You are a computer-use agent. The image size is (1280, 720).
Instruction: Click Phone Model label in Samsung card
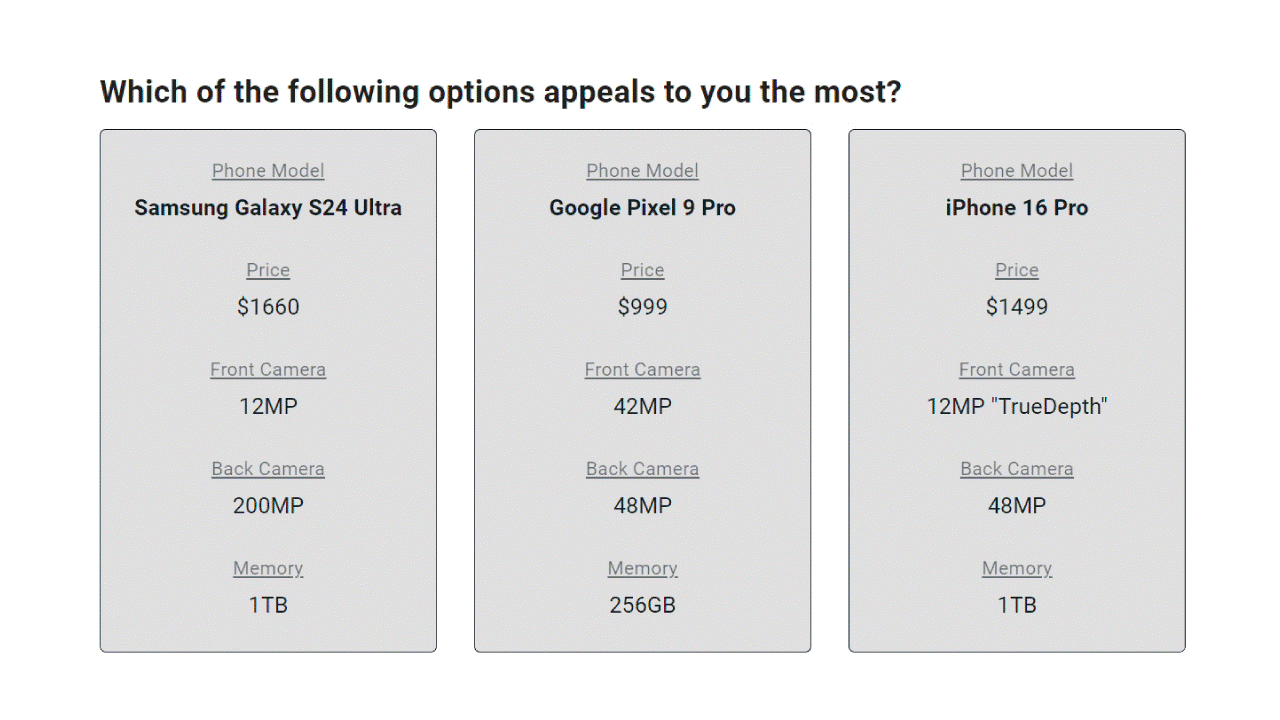tap(268, 171)
